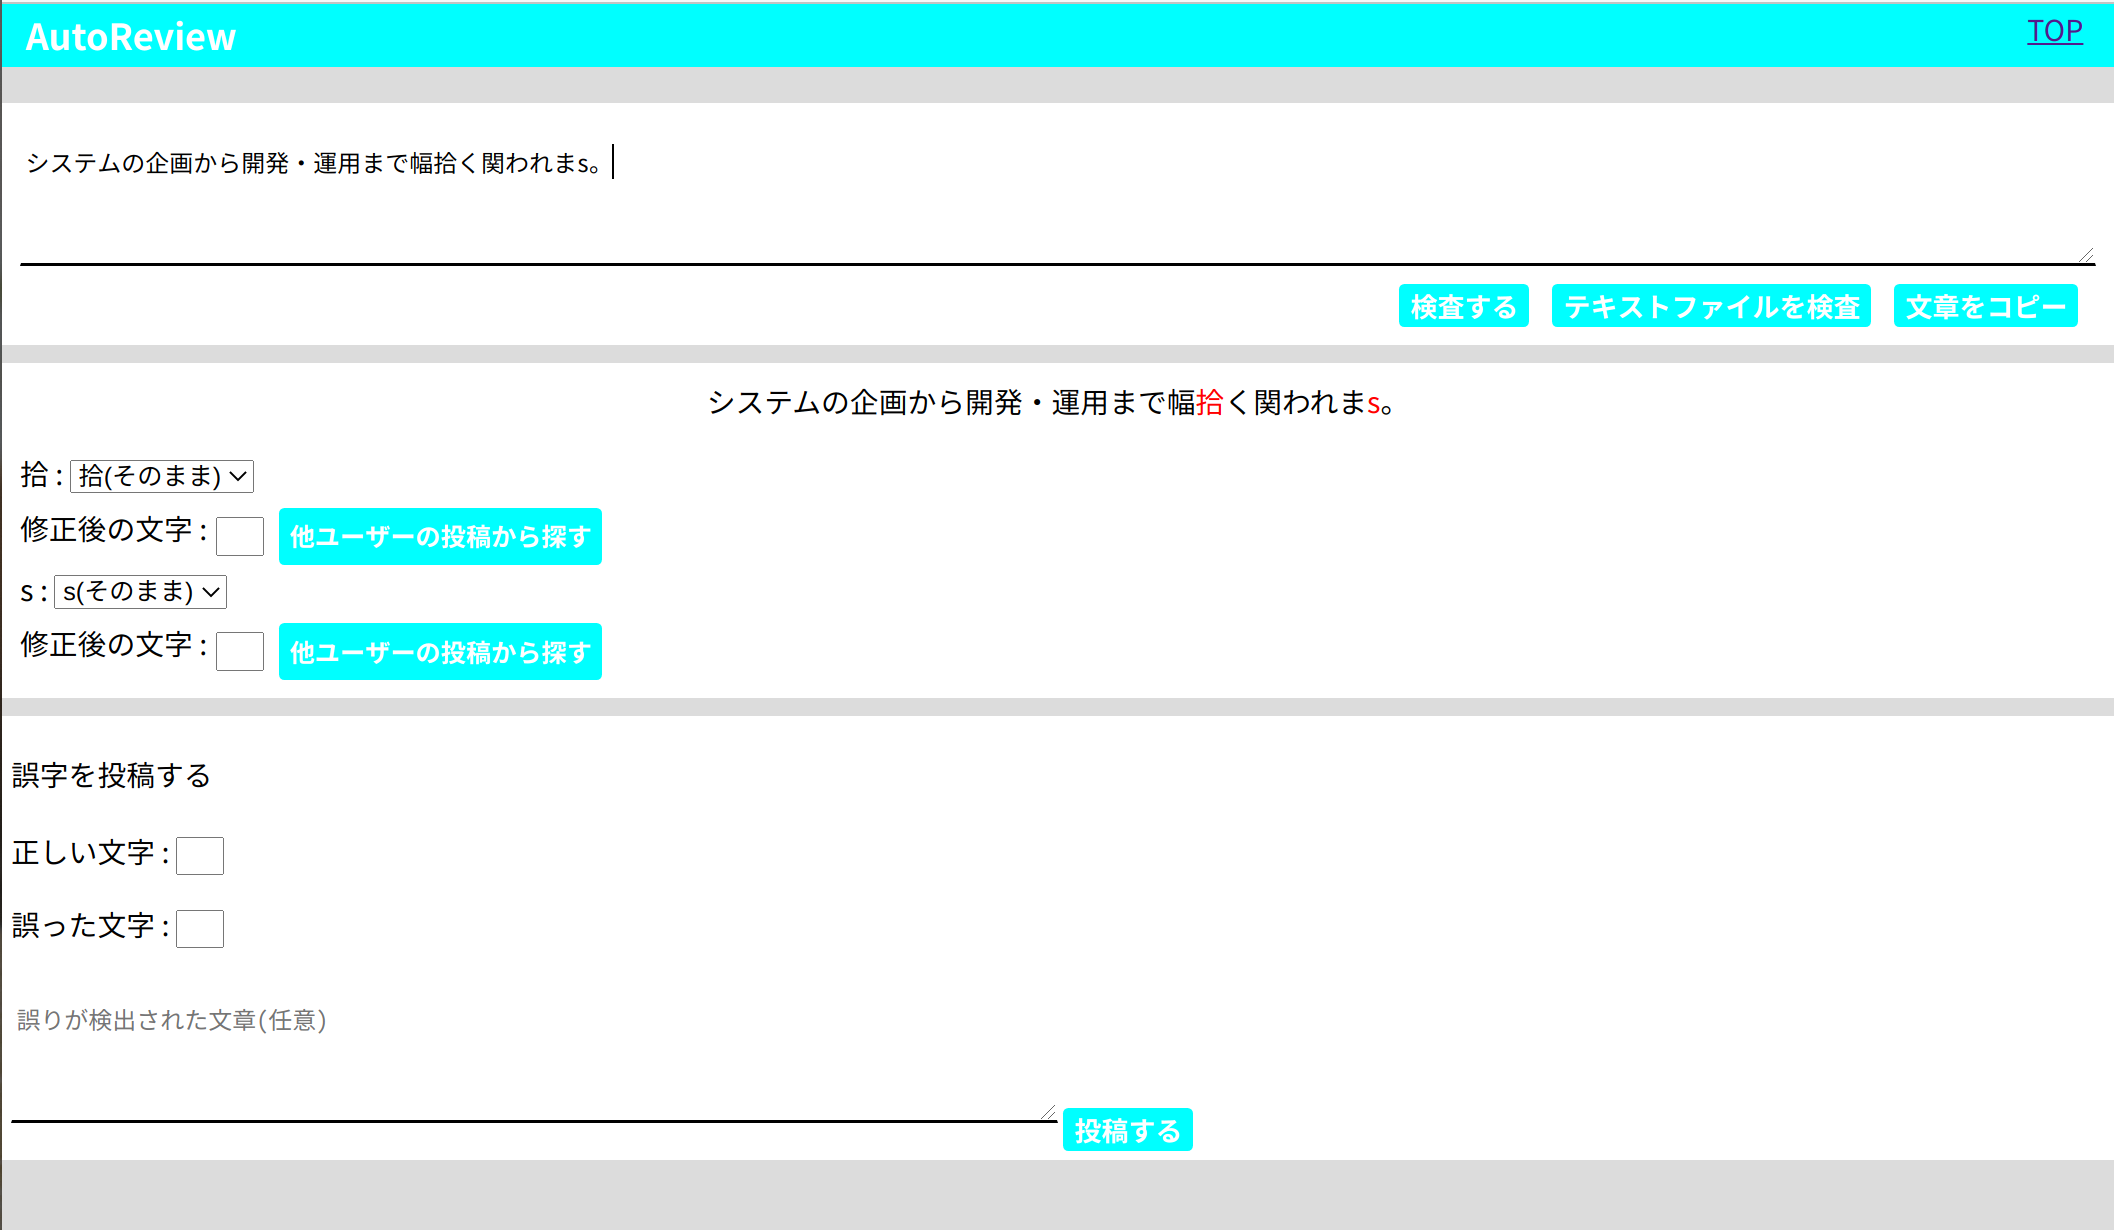
Task: Click the 誤った文字 input box
Action: tap(198, 928)
